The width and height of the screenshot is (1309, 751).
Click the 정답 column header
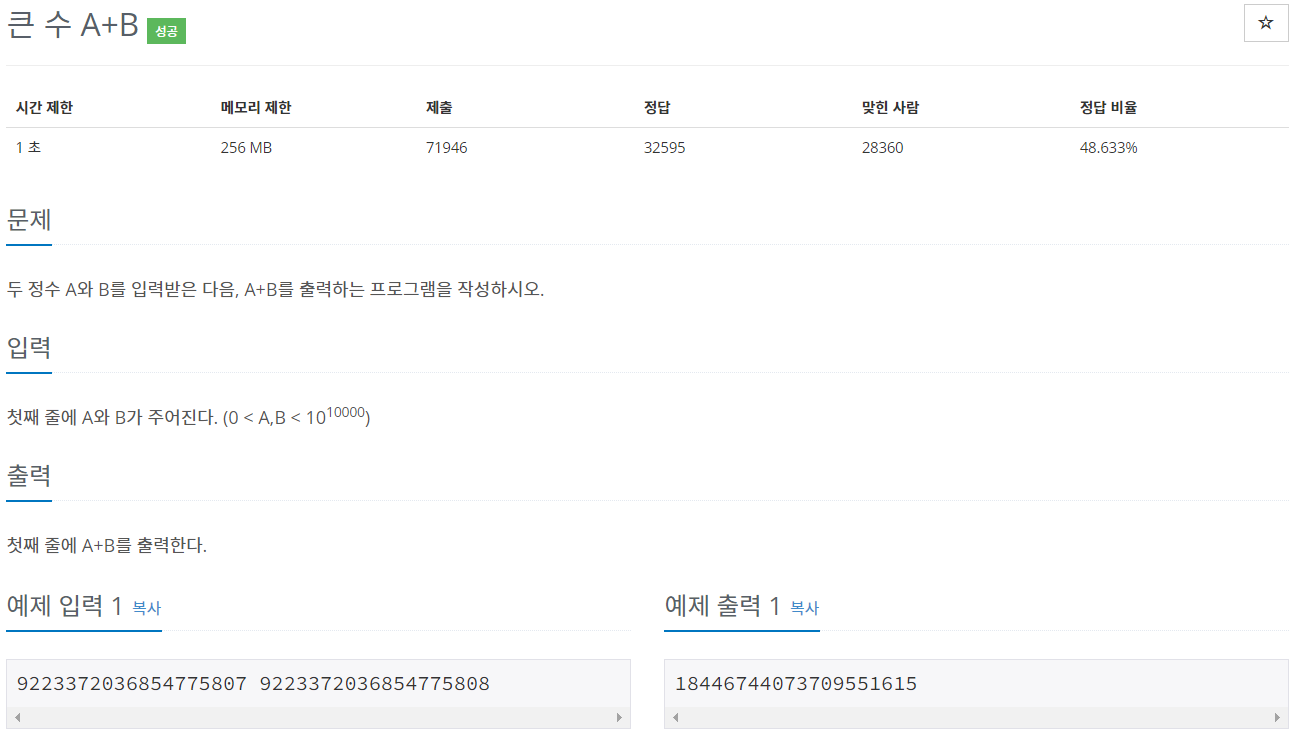657,108
